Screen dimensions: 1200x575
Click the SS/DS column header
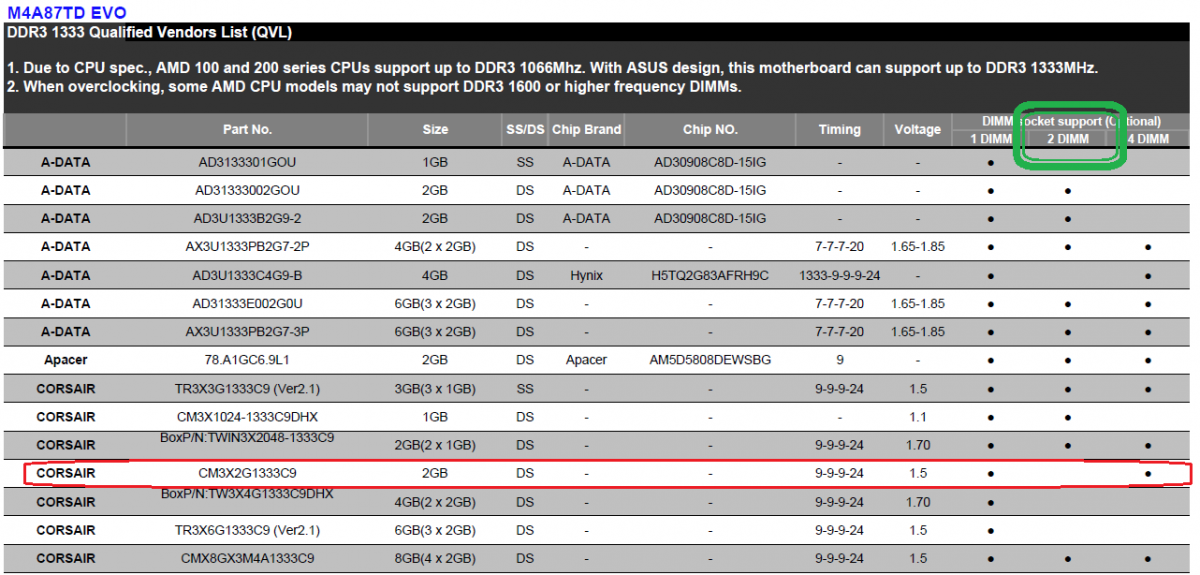coord(524,129)
